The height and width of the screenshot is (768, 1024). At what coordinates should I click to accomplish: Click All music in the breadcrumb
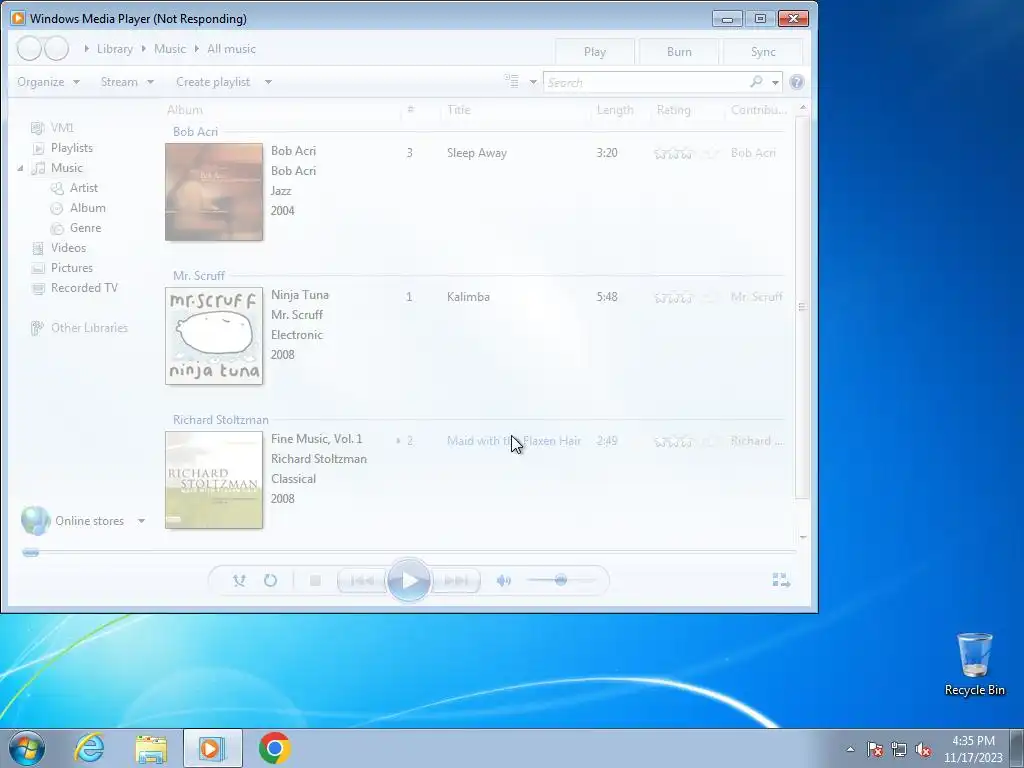(x=231, y=49)
